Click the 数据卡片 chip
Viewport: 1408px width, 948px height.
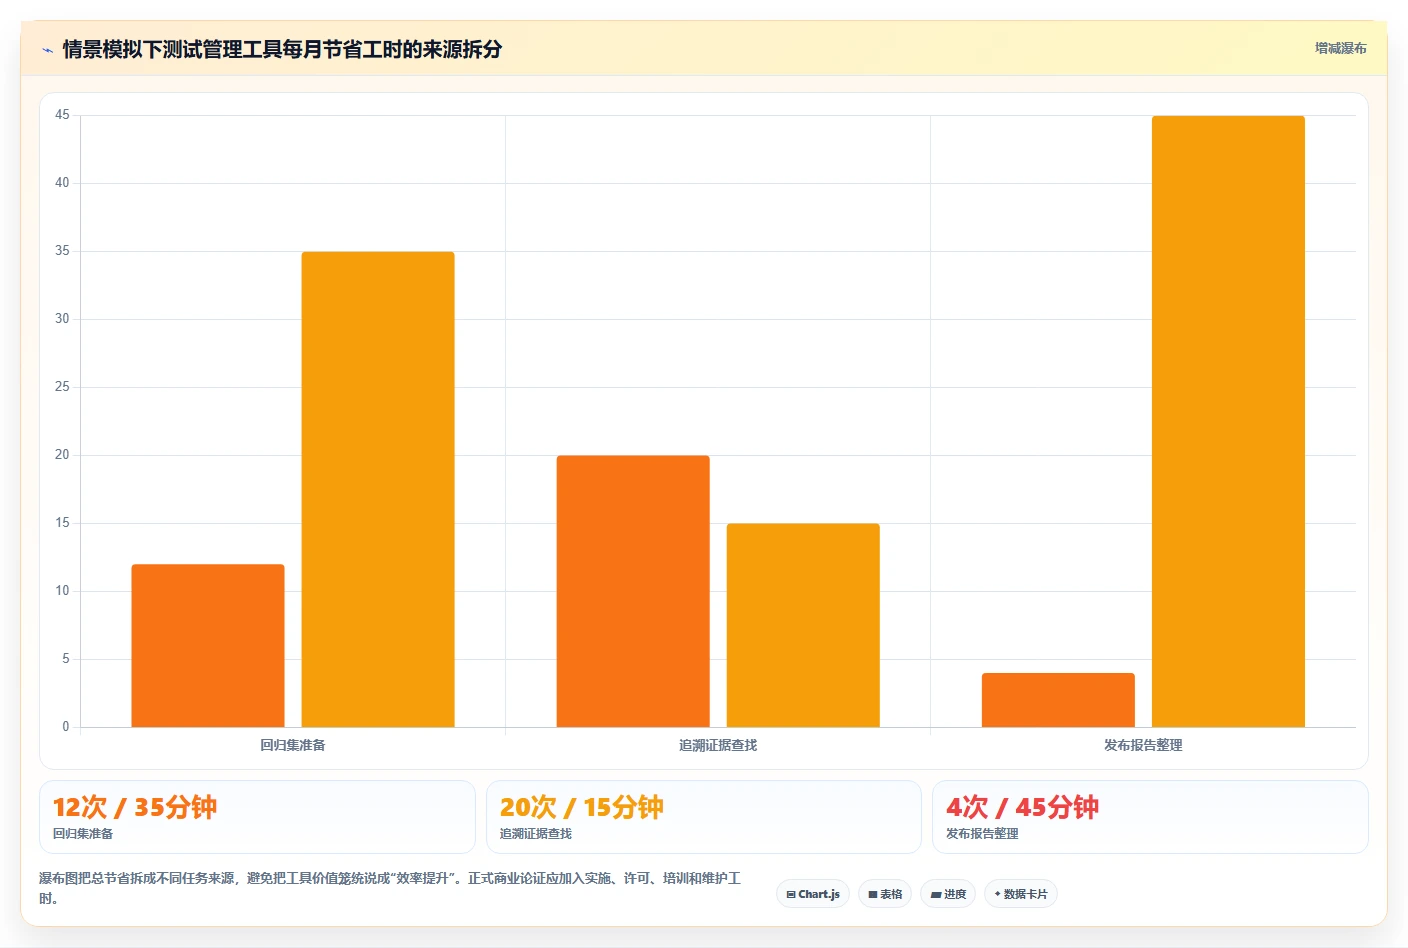[1021, 894]
